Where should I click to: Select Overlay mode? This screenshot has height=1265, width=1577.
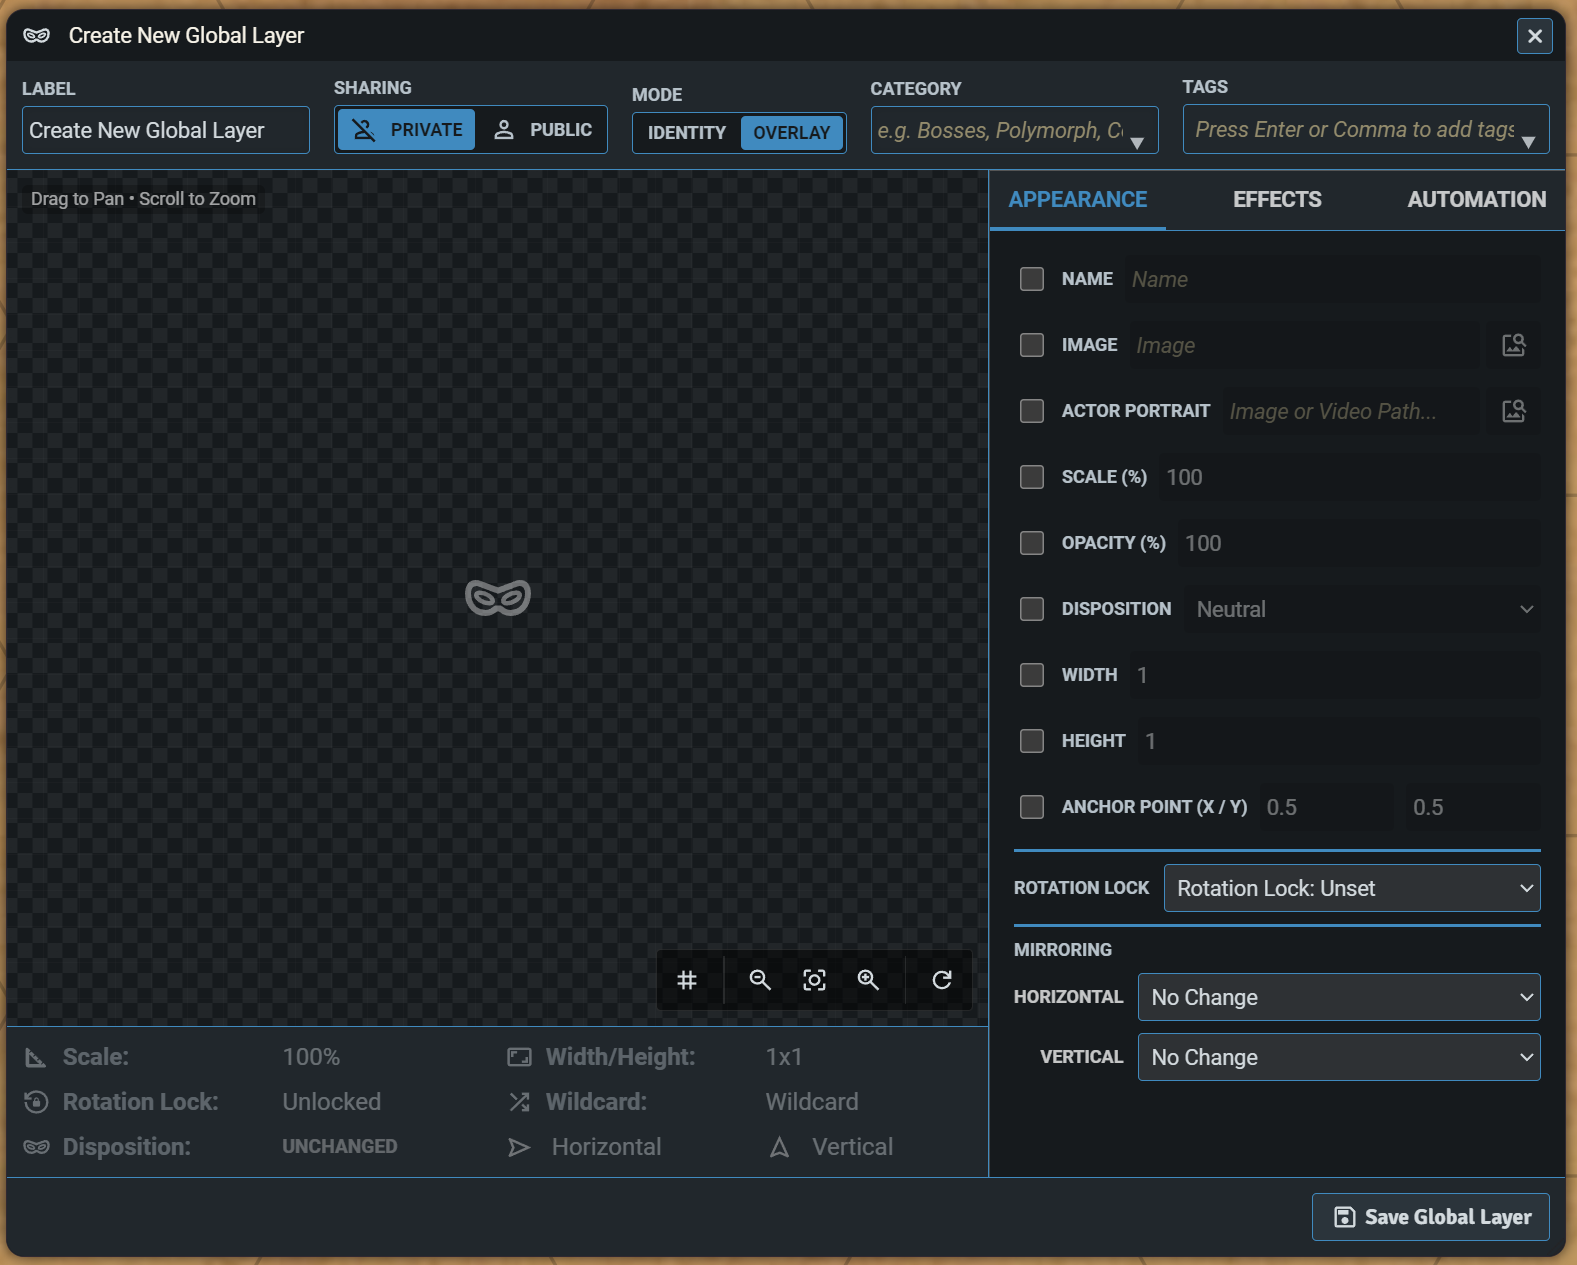tap(792, 133)
